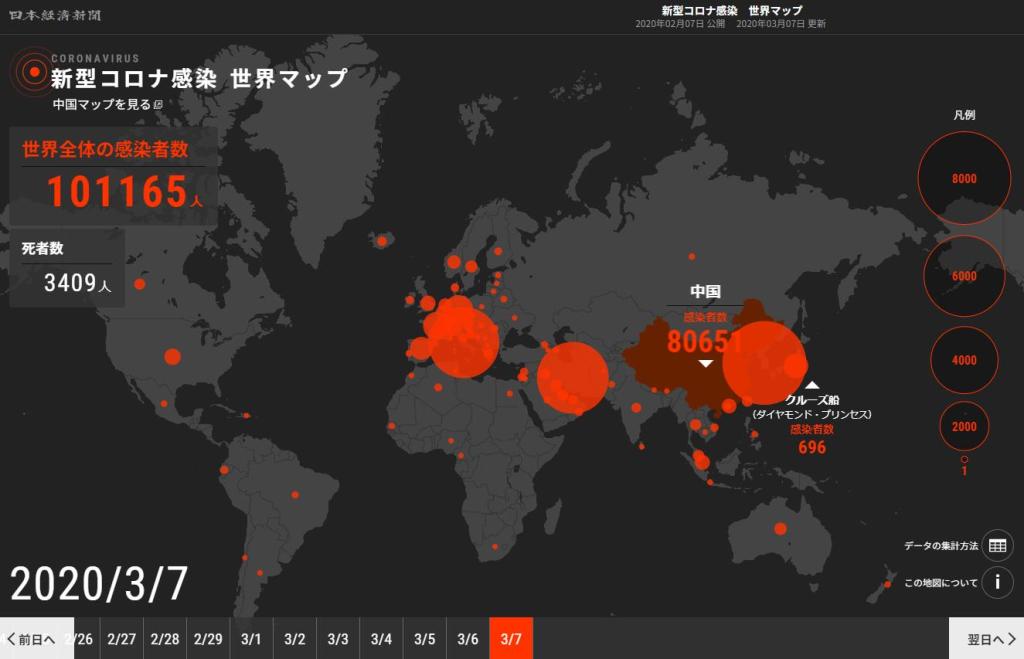Select the 3/7 date tab
Viewport: 1024px width, 659px height.
[x=511, y=639]
